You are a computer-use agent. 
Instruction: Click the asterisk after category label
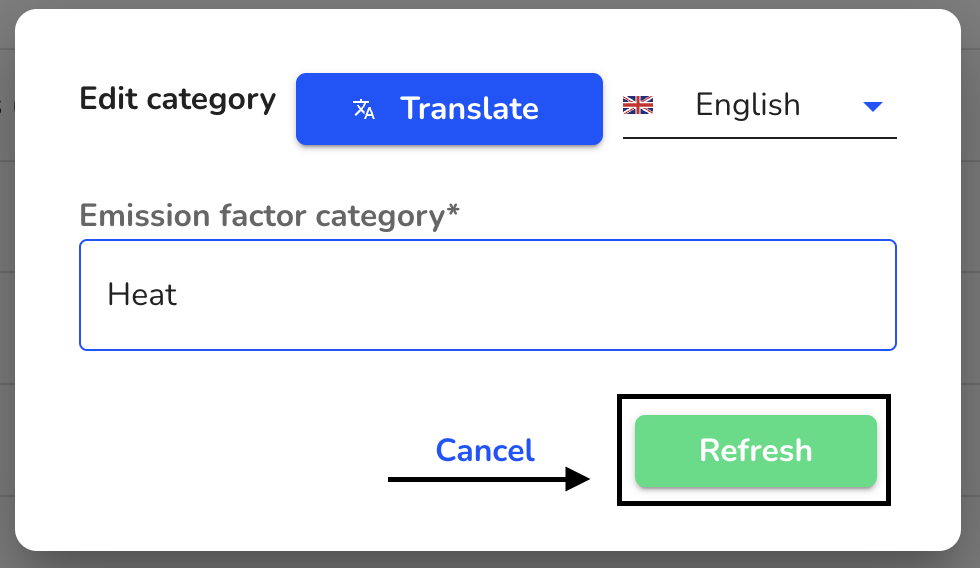pos(452,210)
